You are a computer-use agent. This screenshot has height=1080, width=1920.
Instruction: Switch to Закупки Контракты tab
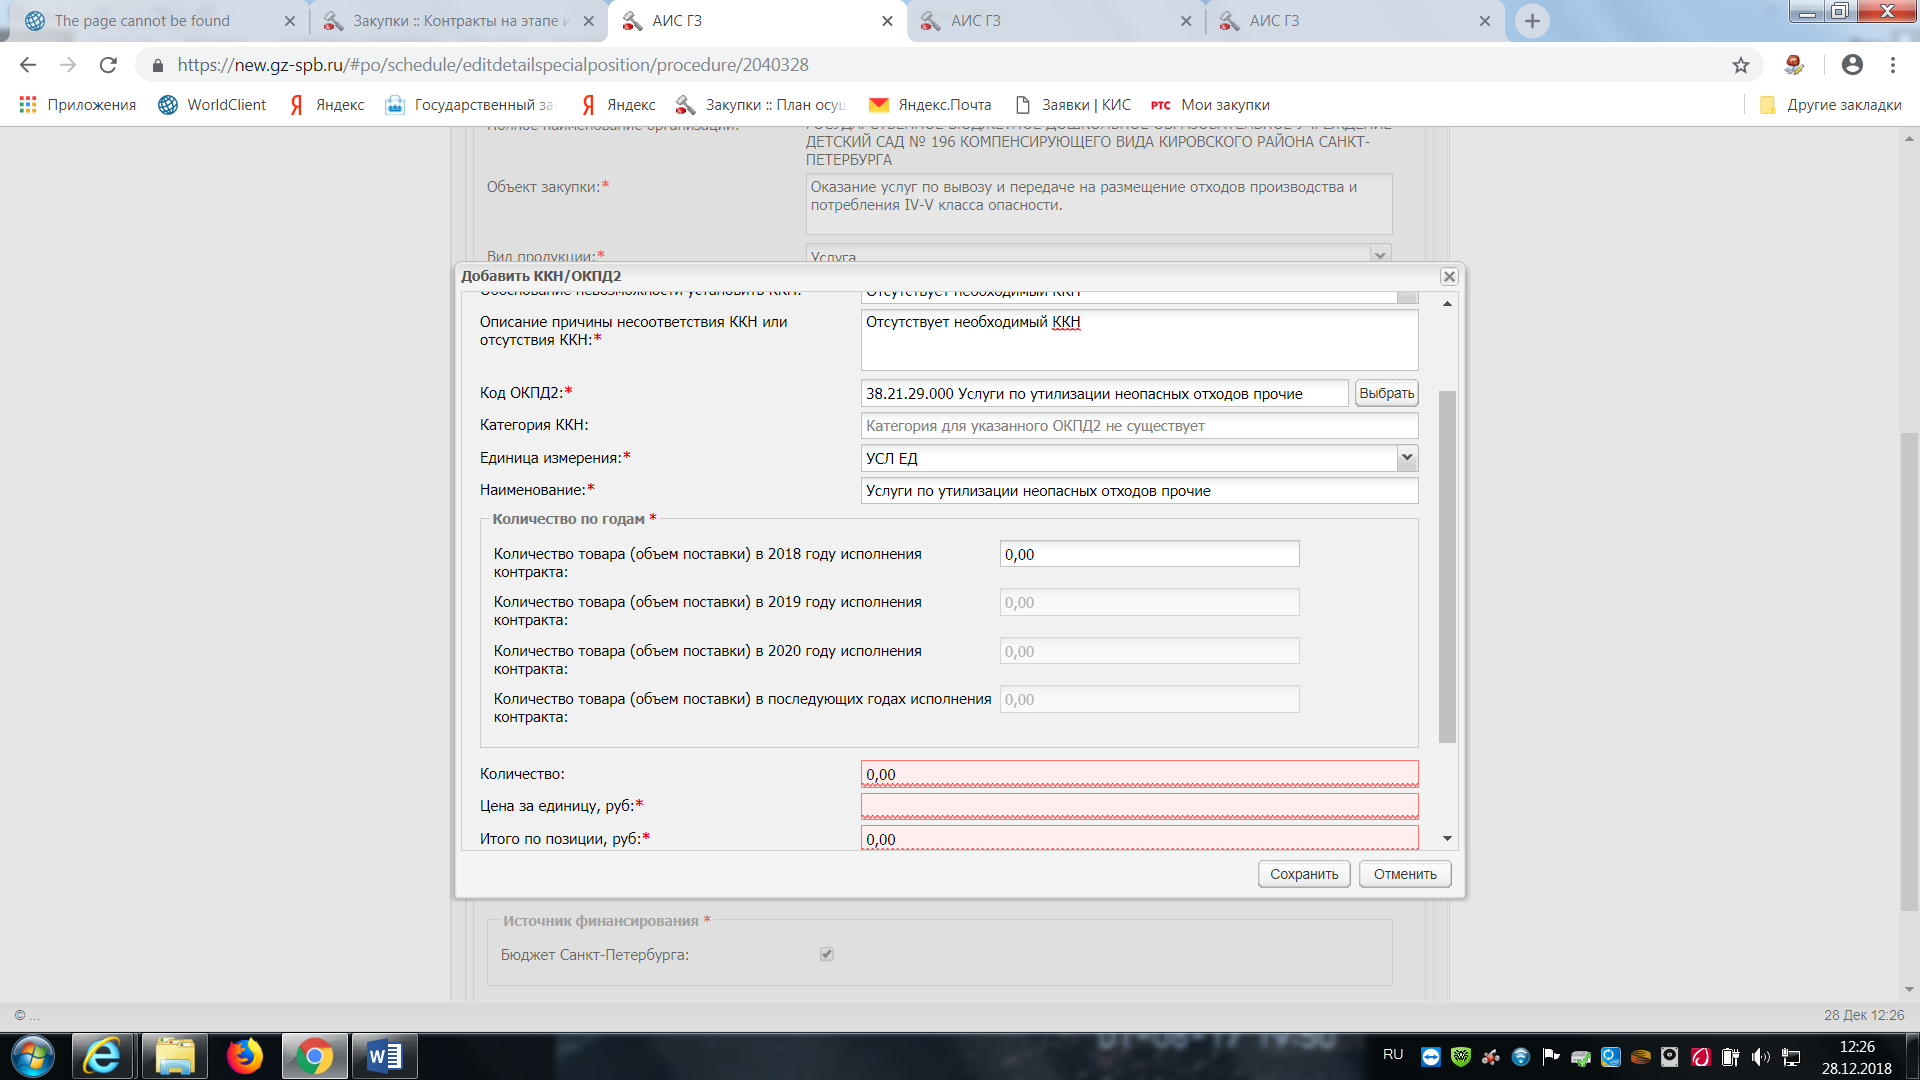coord(460,21)
